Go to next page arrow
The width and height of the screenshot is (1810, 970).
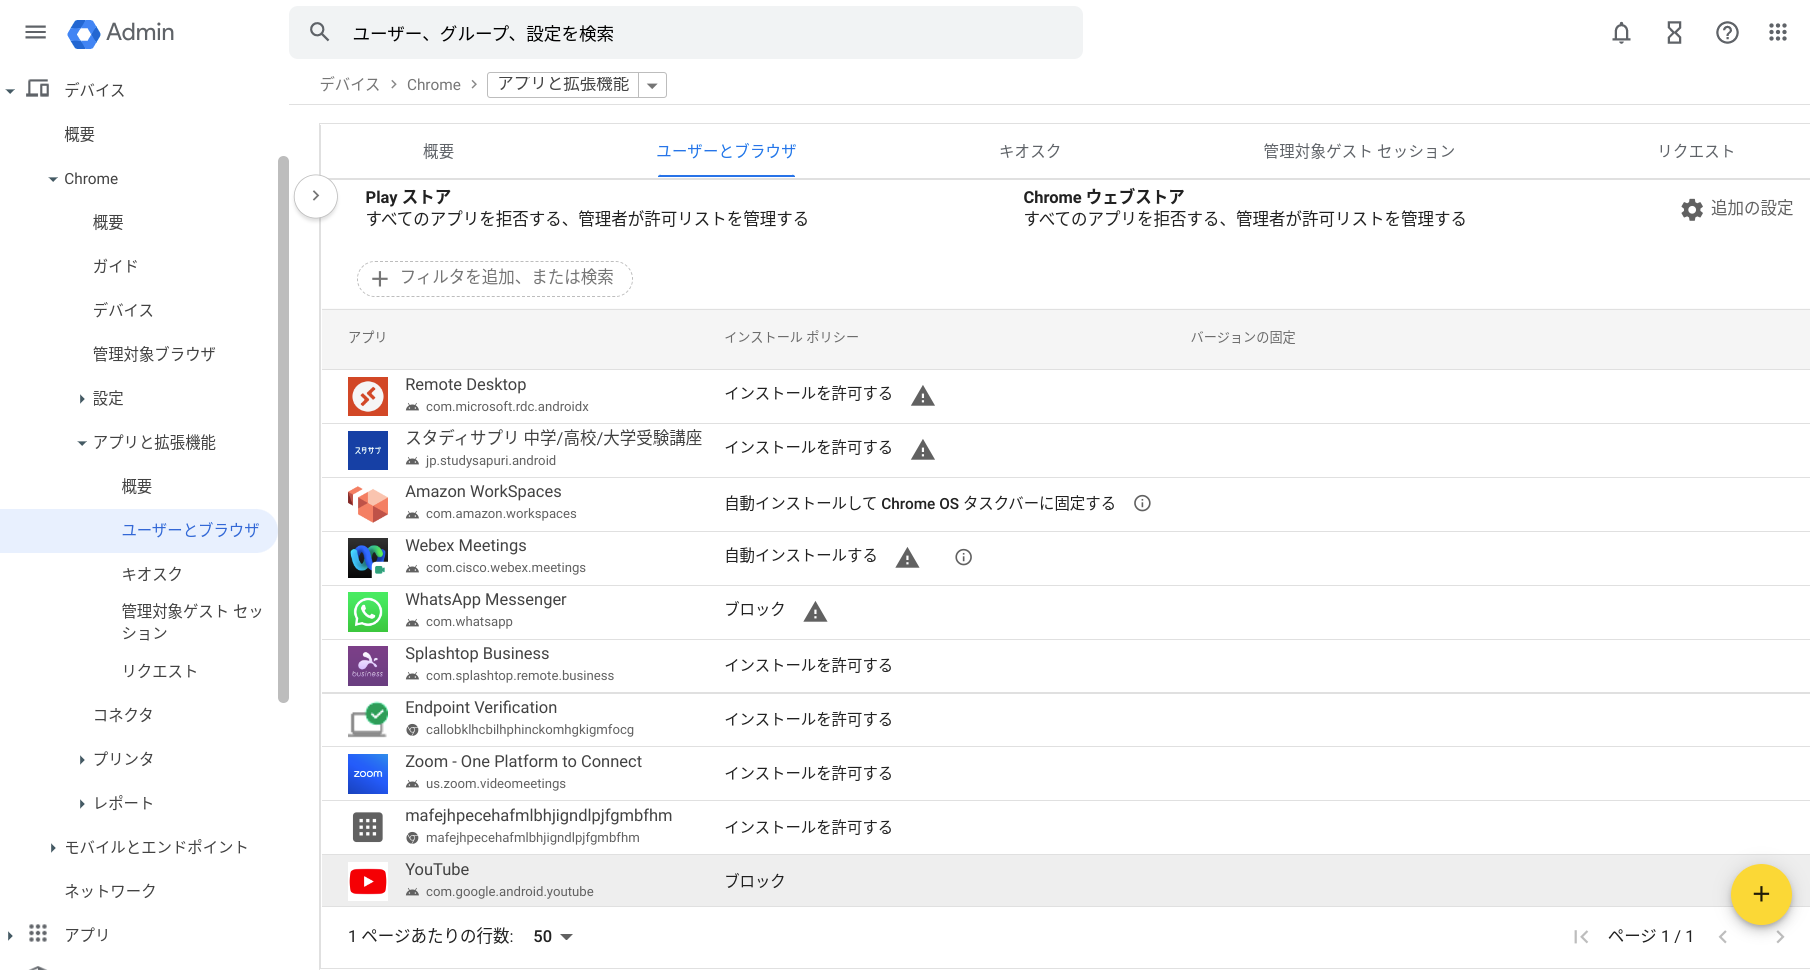tap(1780, 937)
